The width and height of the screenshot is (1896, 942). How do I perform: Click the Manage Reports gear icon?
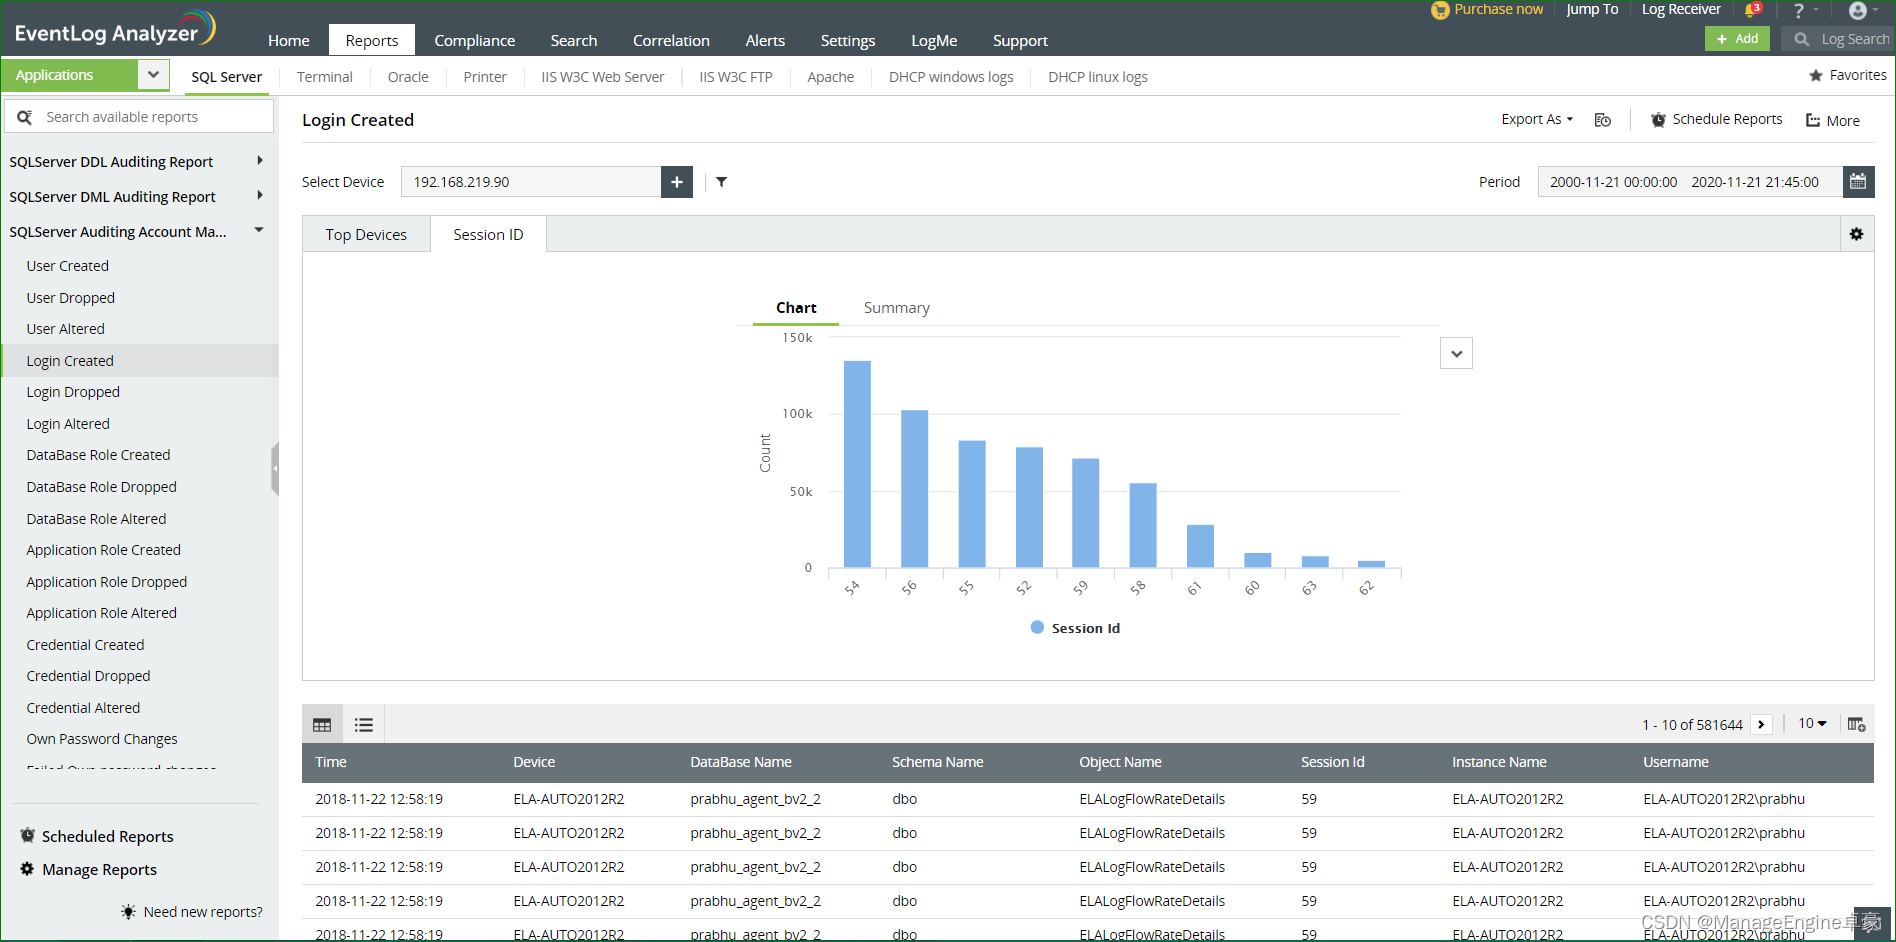27,869
